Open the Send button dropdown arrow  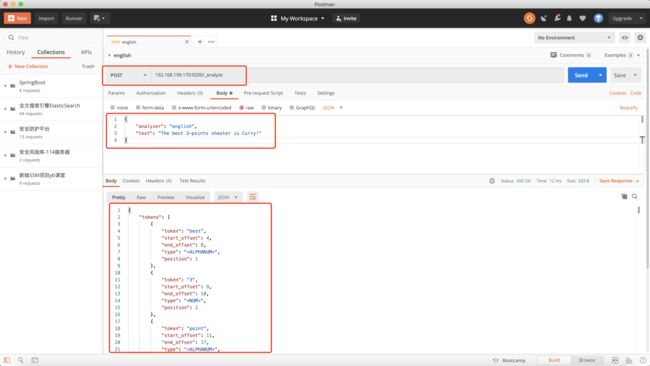tap(600, 75)
